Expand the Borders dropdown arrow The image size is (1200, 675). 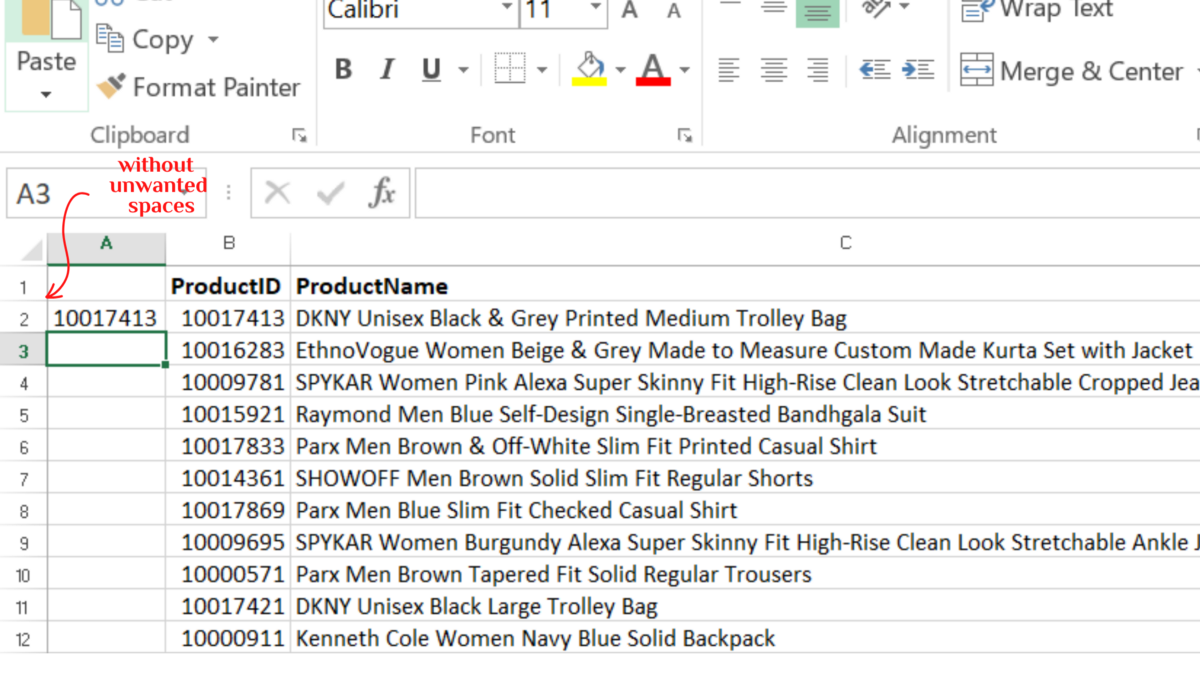click(542, 70)
